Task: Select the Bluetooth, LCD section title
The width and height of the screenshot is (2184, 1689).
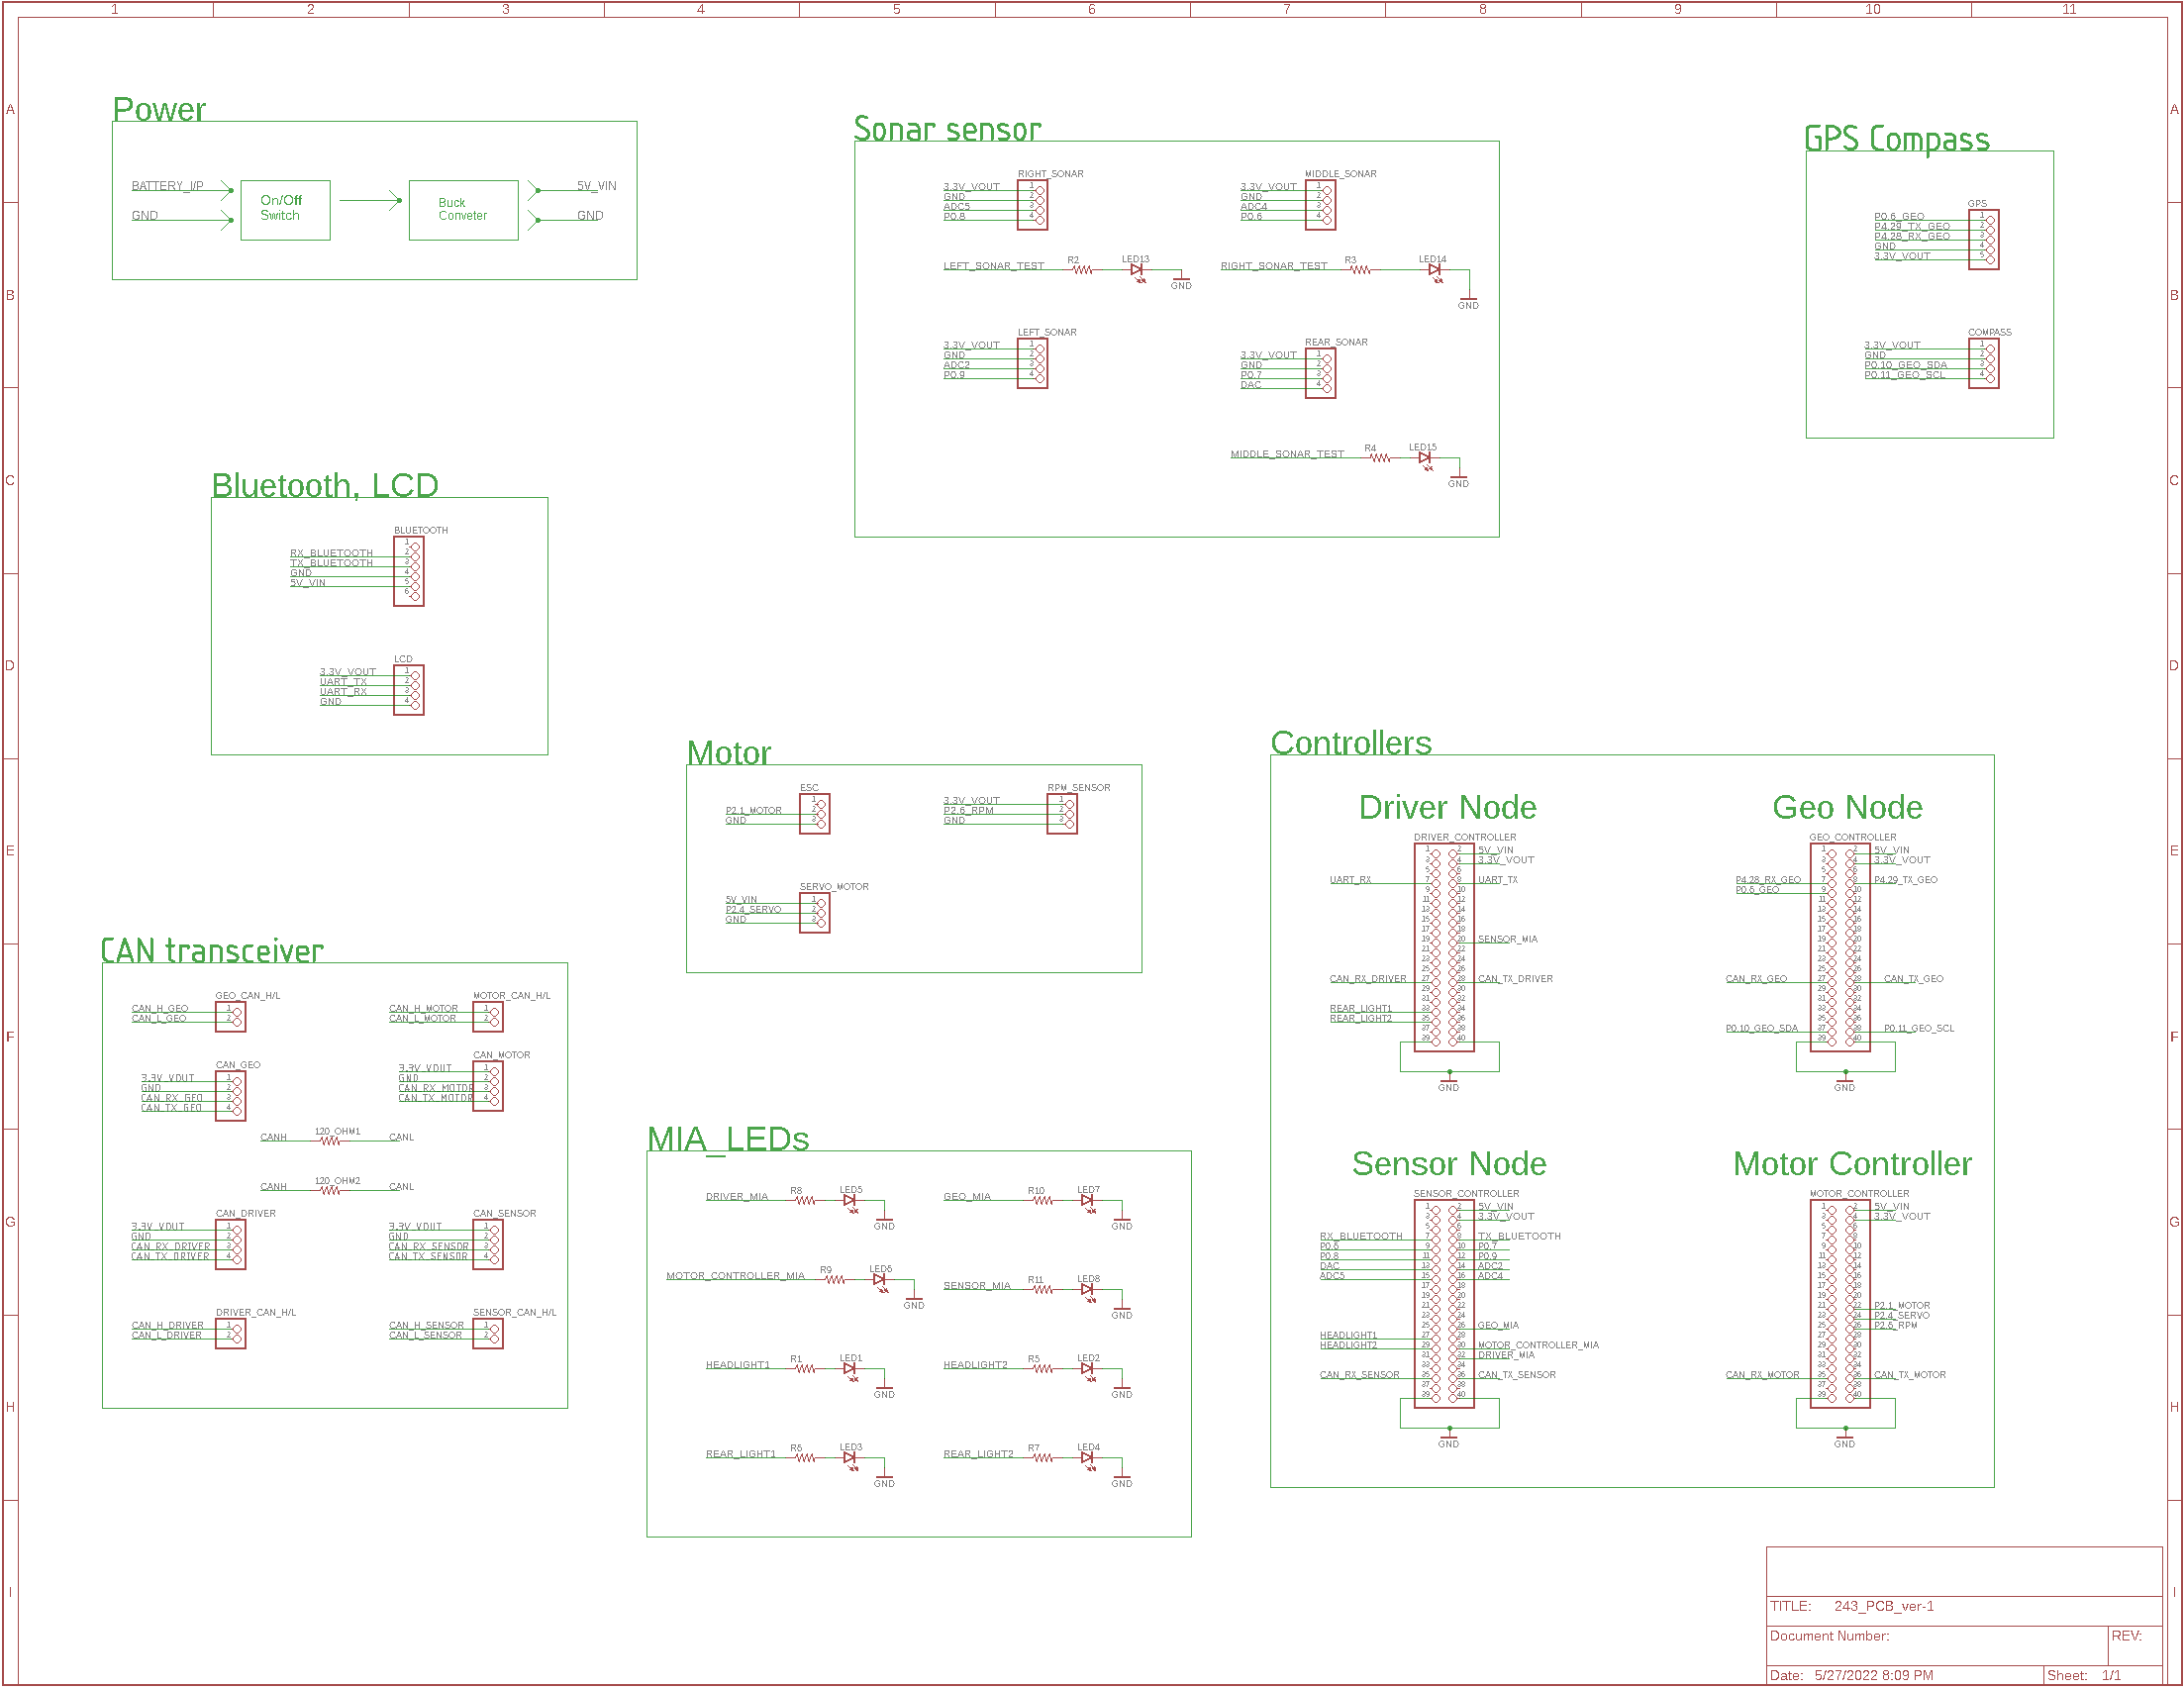Action: (x=325, y=485)
